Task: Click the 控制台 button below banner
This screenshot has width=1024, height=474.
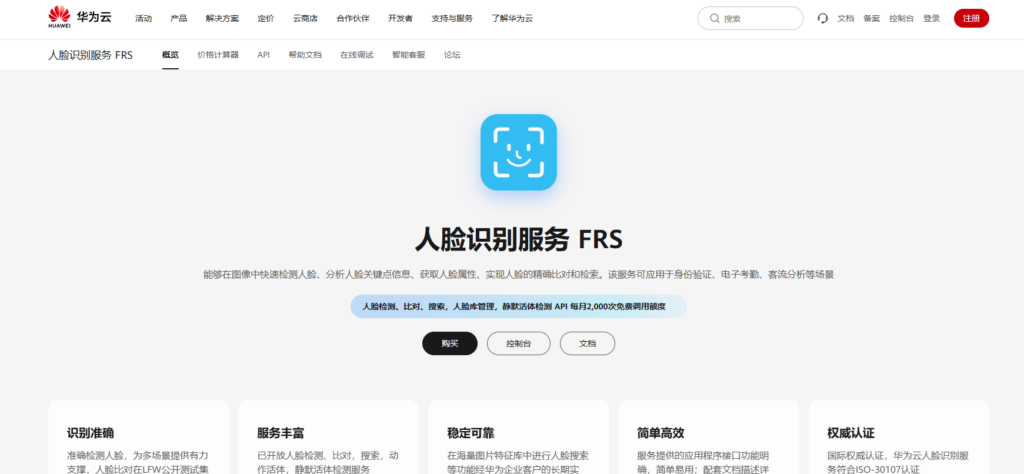Action: pos(519,343)
